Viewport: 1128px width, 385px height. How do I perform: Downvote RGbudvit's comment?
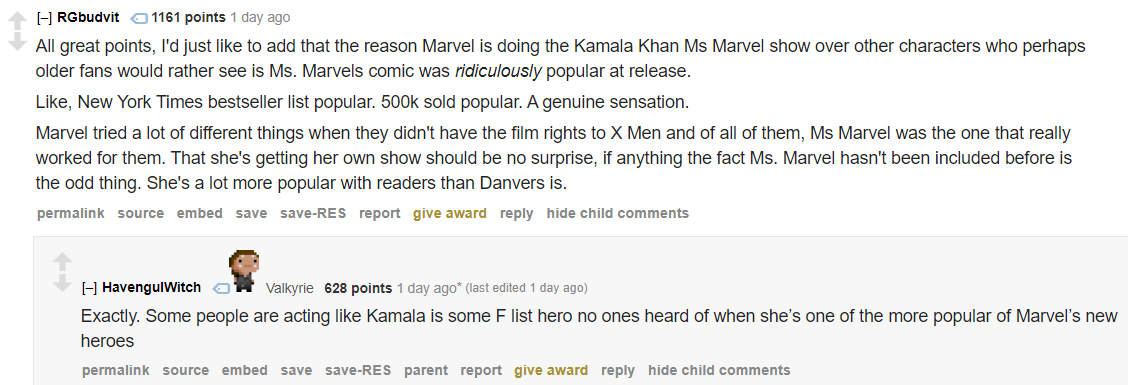tap(17, 42)
